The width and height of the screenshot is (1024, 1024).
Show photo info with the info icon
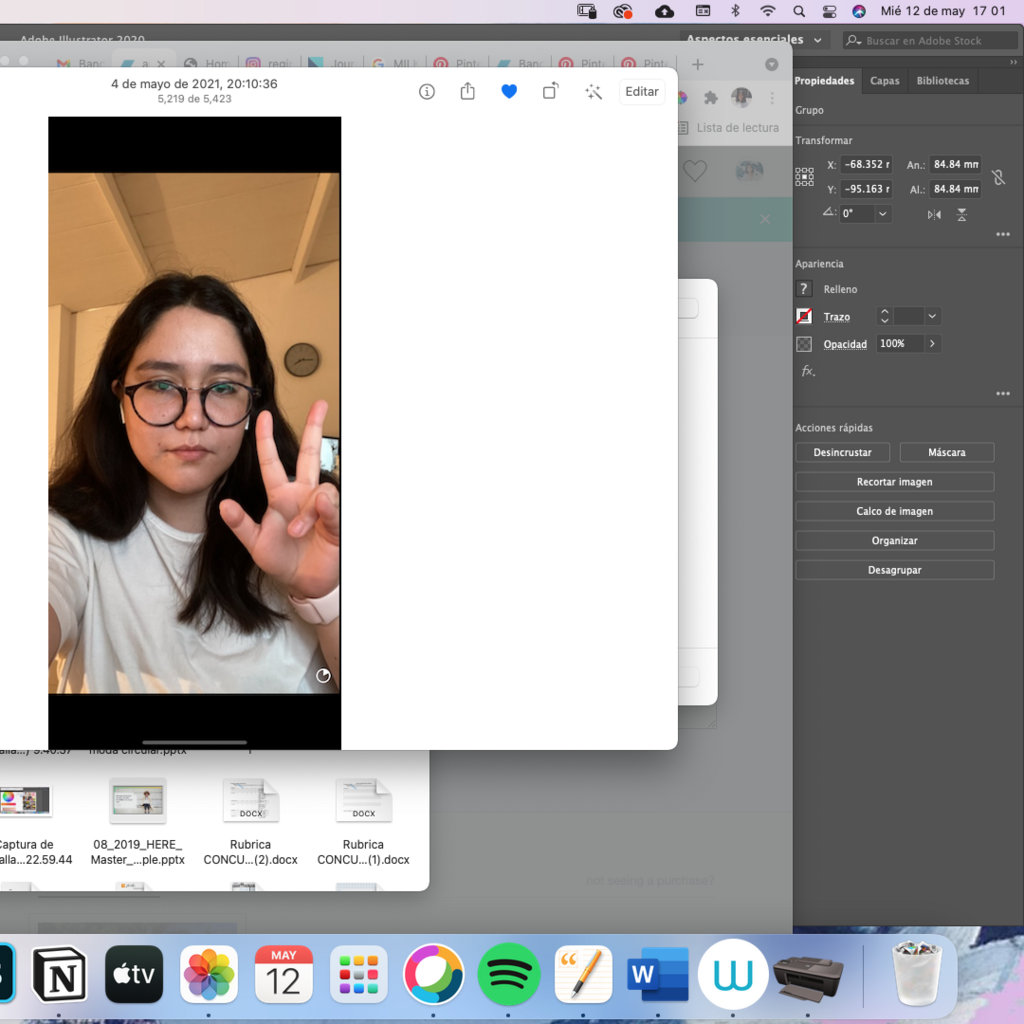pyautogui.click(x=427, y=92)
